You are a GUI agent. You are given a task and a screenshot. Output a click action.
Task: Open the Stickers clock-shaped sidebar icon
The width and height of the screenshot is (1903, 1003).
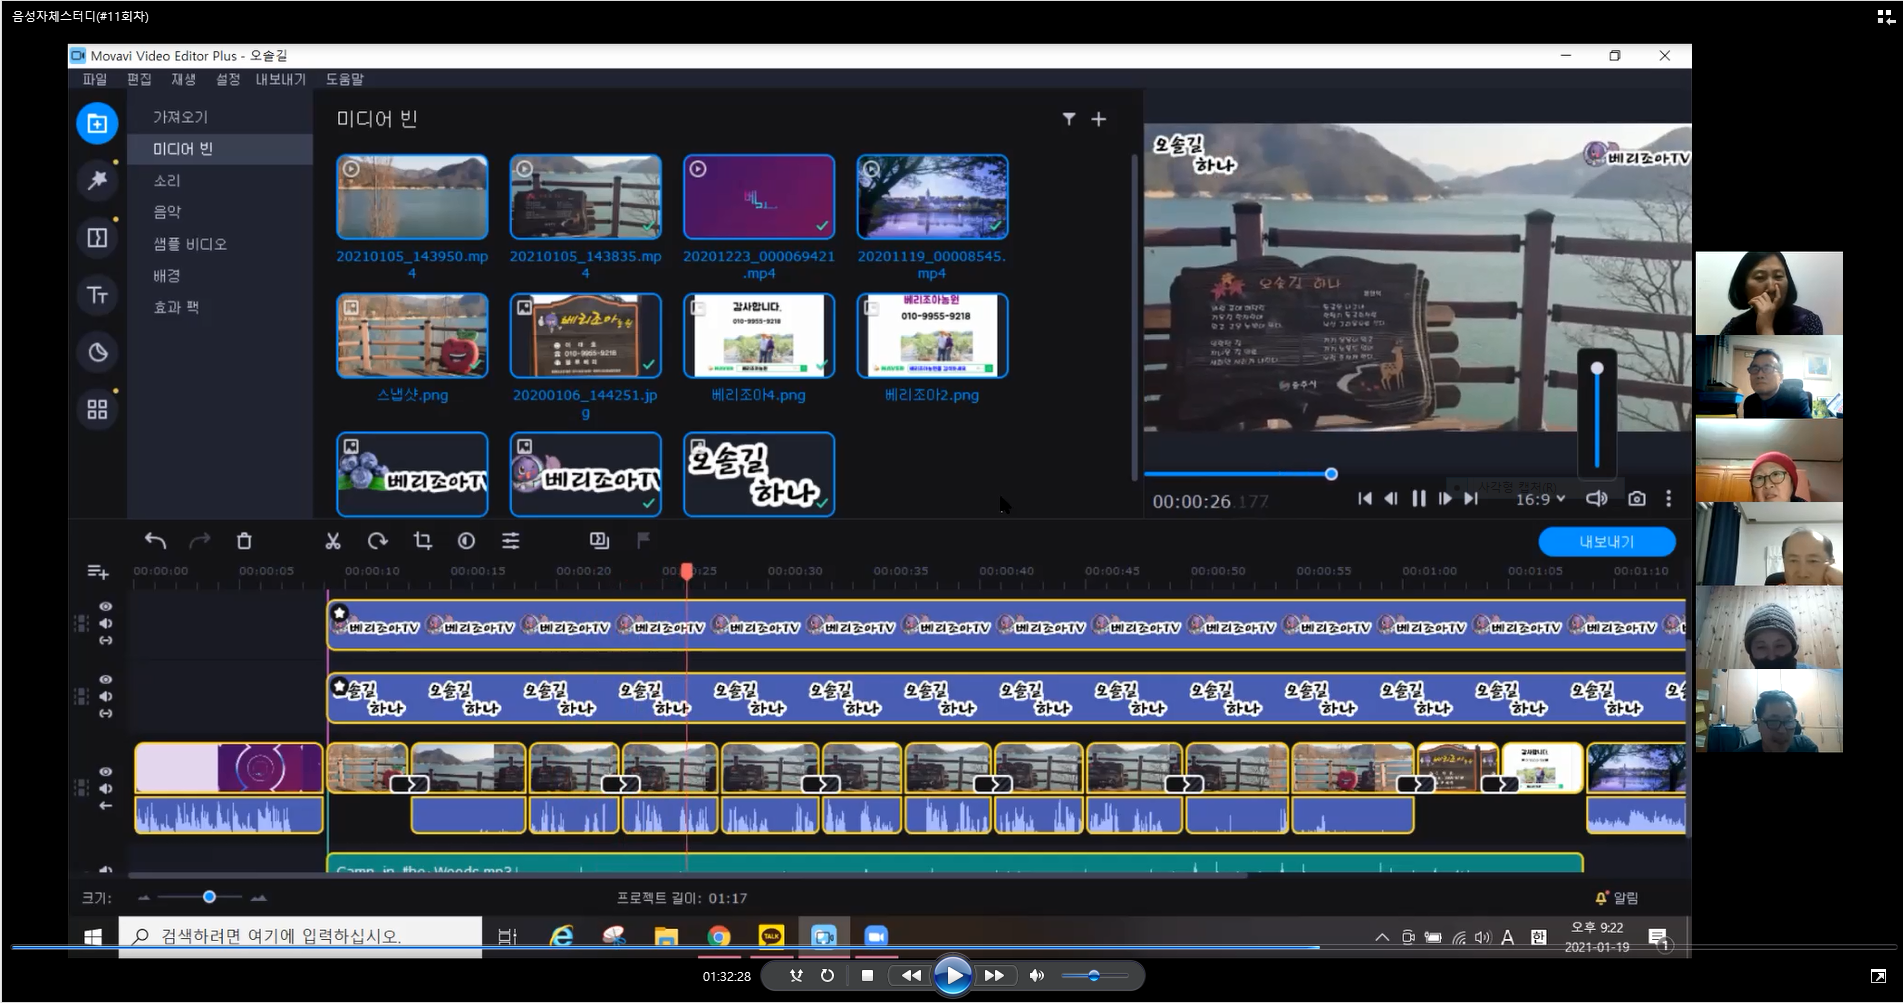97,352
